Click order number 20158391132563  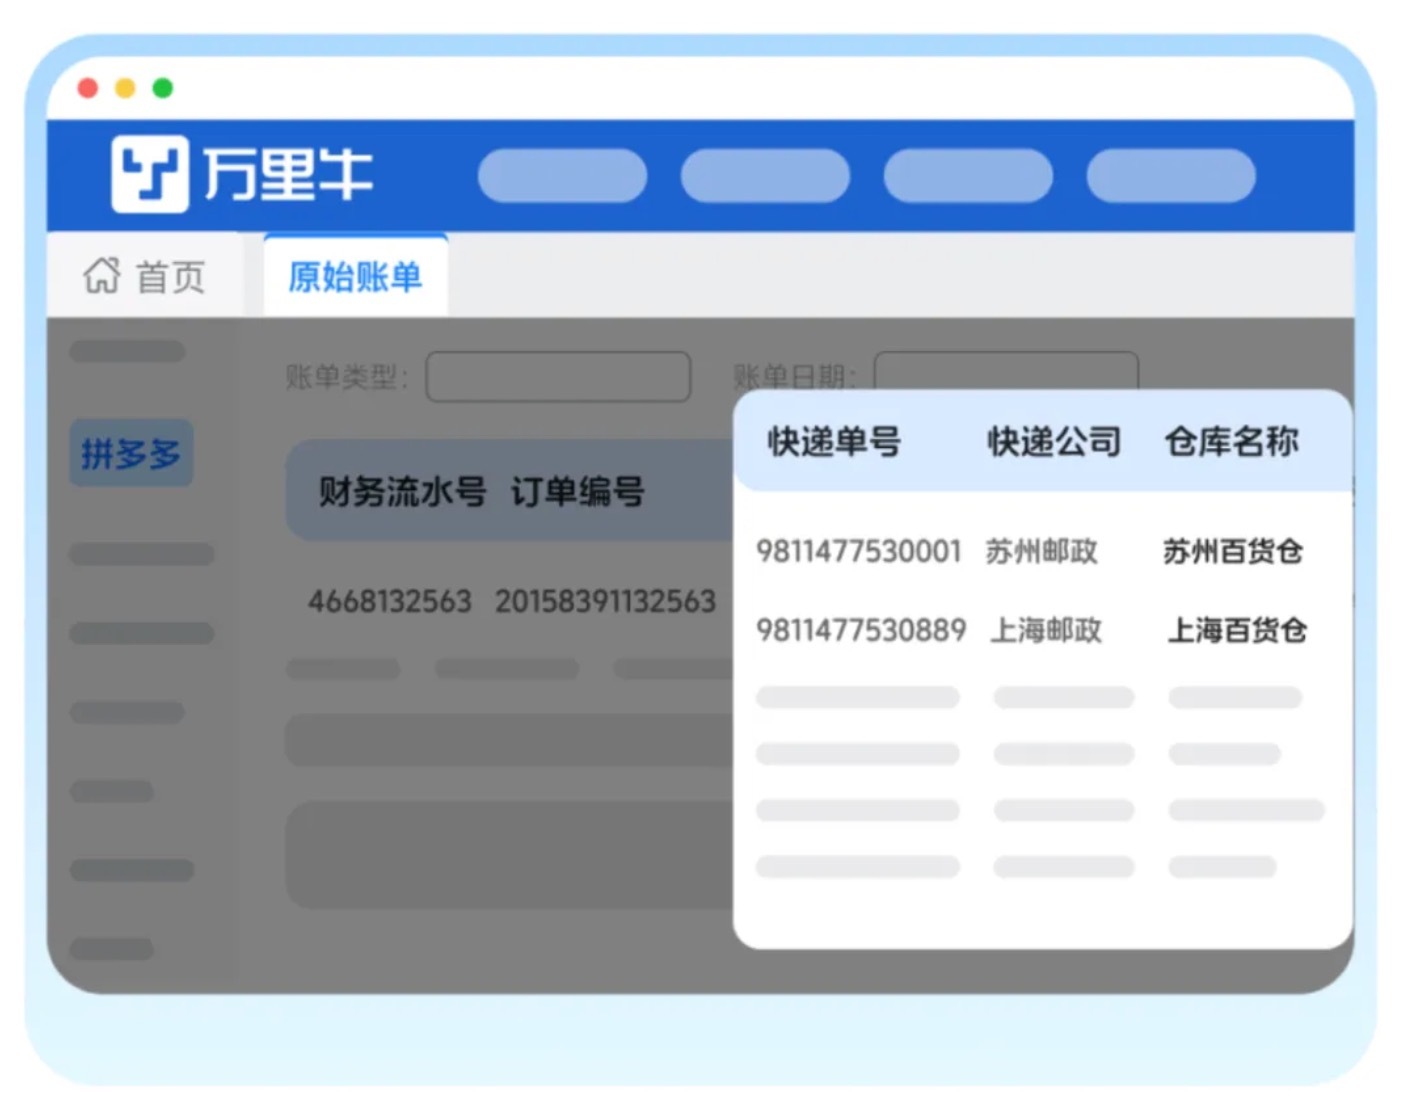point(605,601)
